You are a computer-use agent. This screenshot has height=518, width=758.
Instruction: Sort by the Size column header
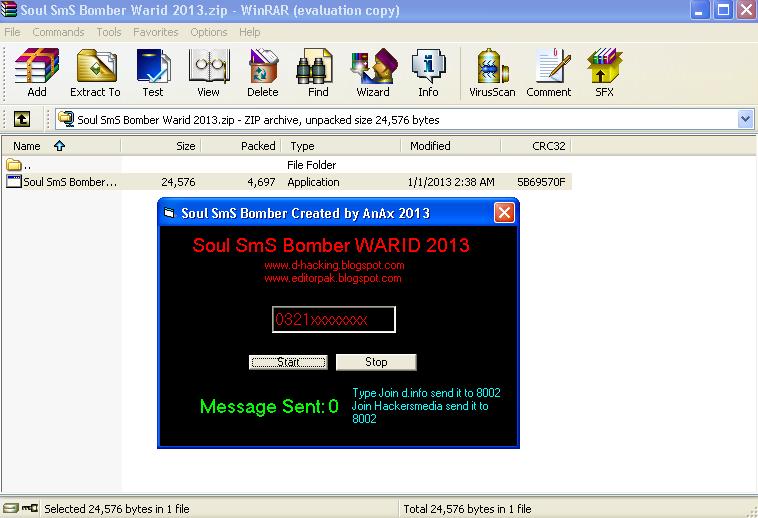tap(161, 146)
